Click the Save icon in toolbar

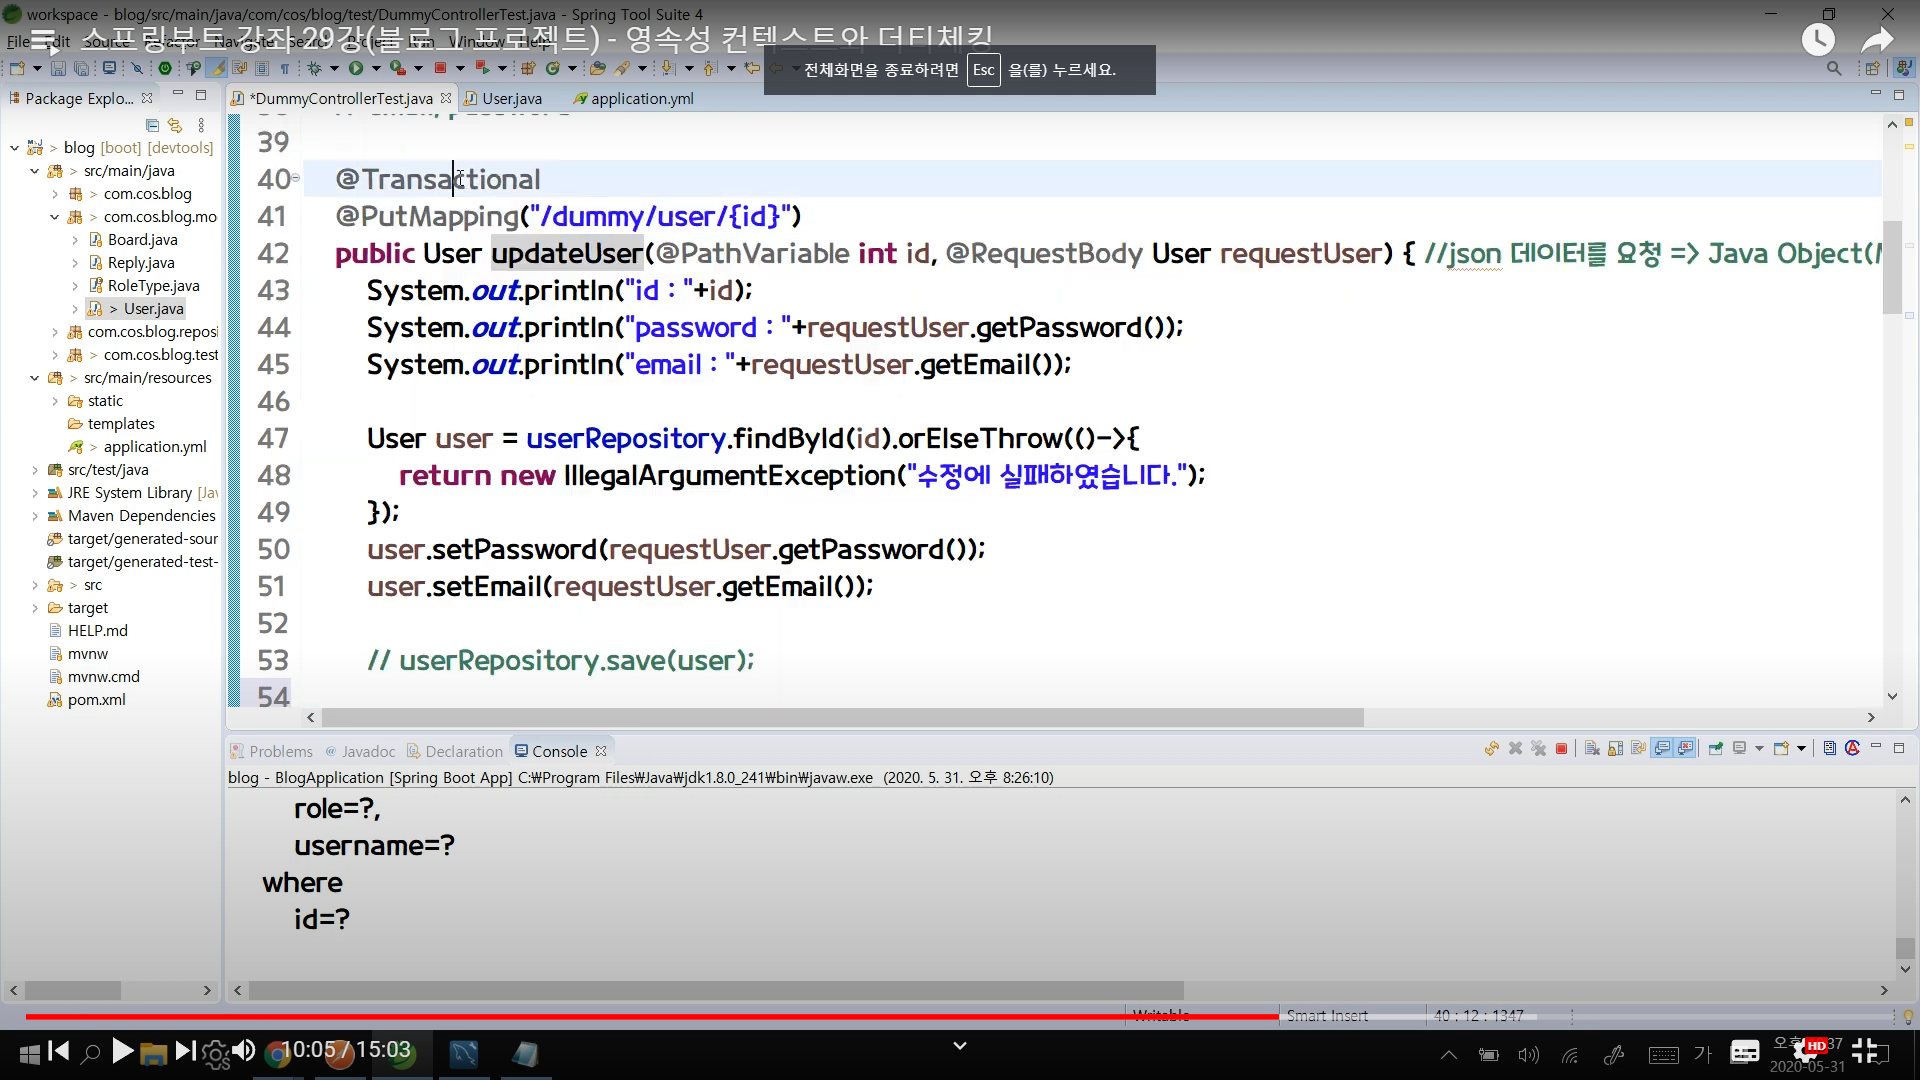58,68
